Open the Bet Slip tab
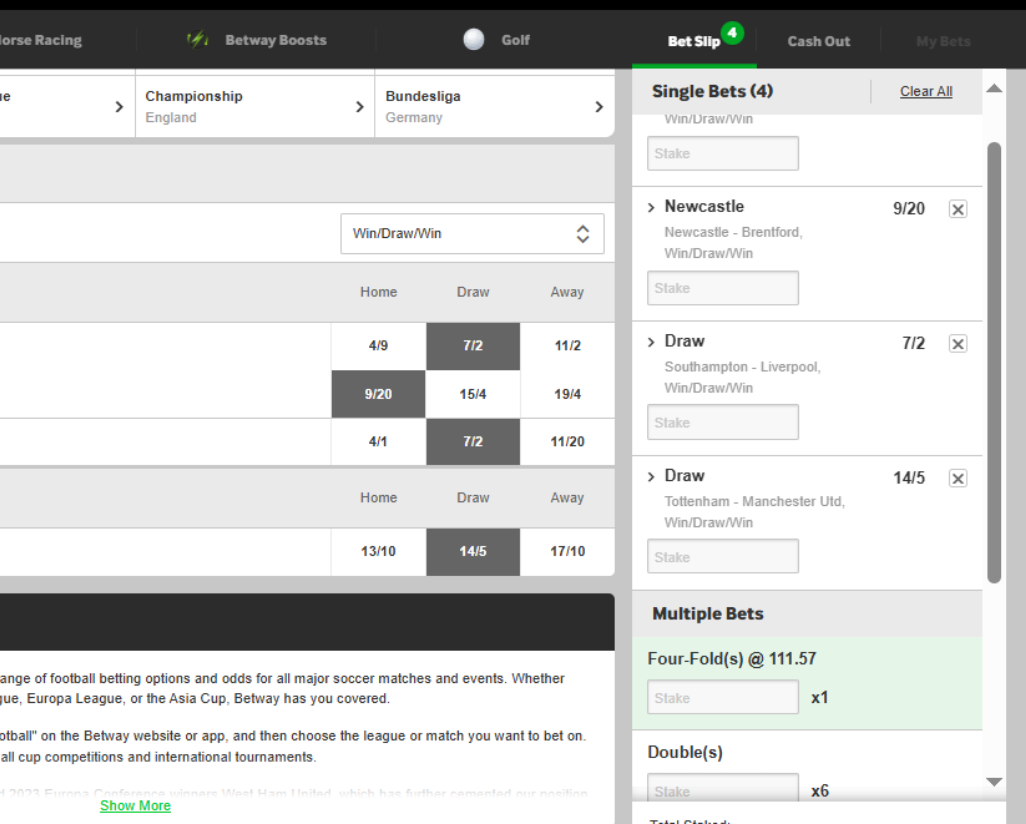Image resolution: width=1026 pixels, height=824 pixels. tap(694, 41)
